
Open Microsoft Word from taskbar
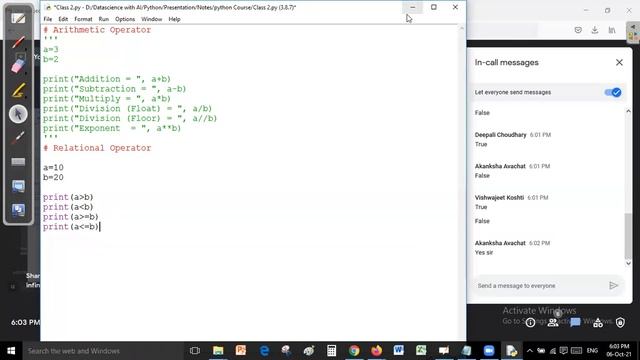(399, 351)
